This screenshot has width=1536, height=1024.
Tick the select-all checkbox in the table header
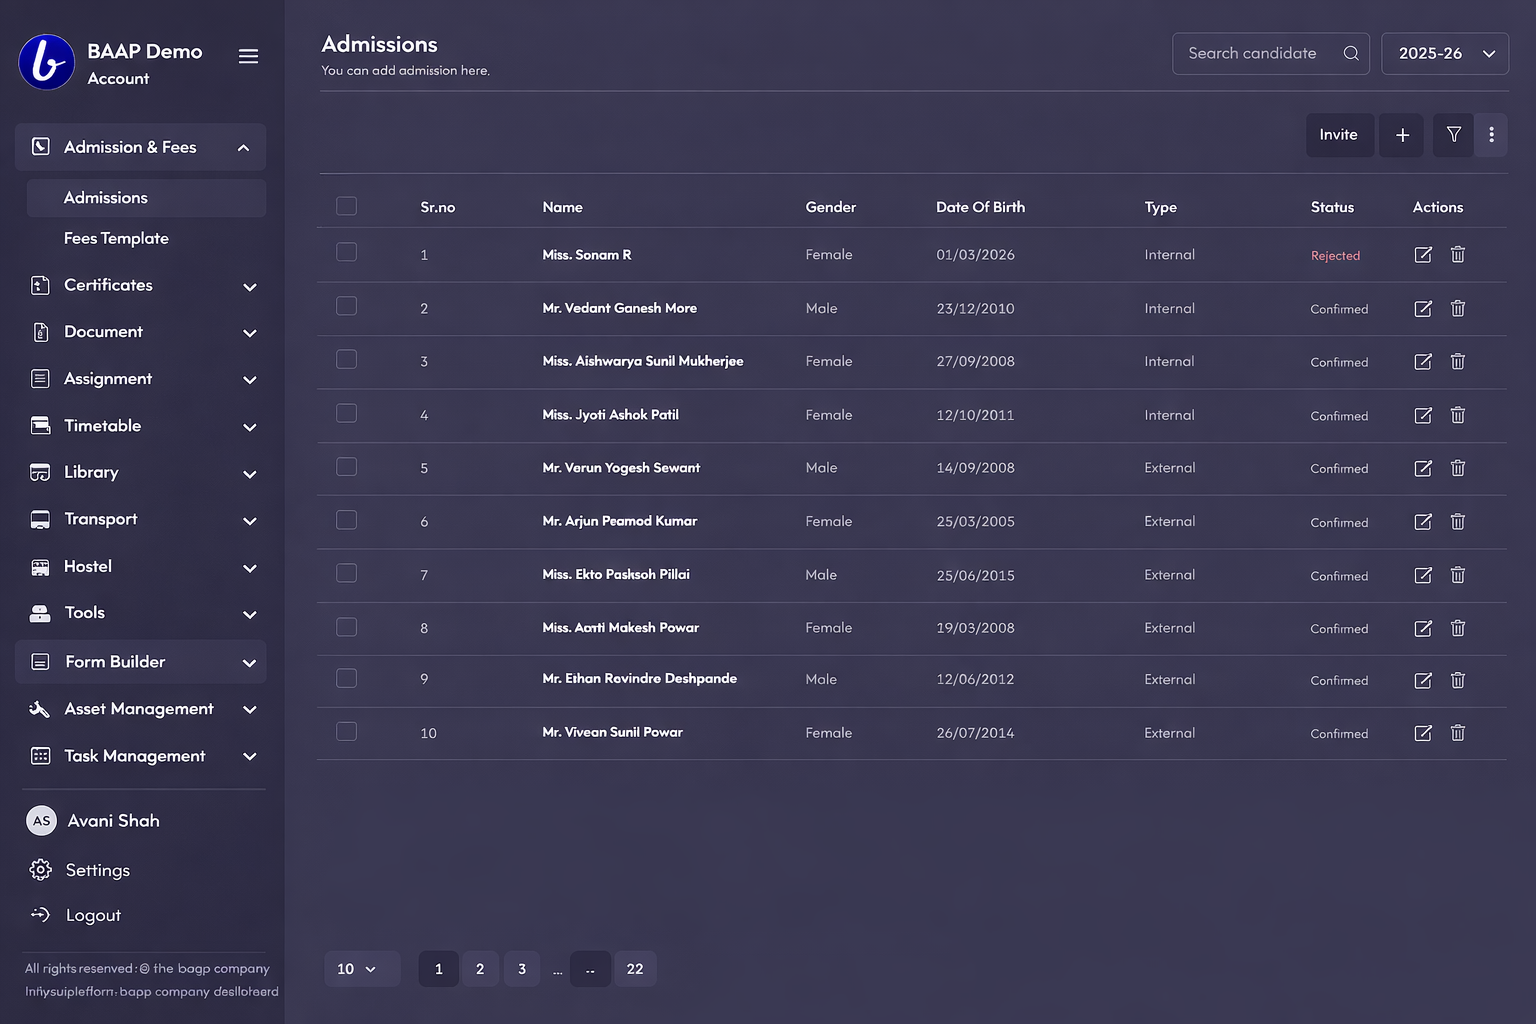click(x=347, y=206)
